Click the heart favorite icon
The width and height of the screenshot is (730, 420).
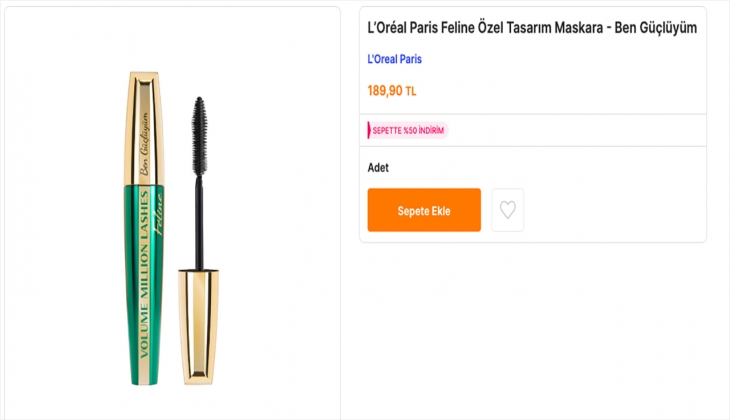pyautogui.click(x=508, y=210)
